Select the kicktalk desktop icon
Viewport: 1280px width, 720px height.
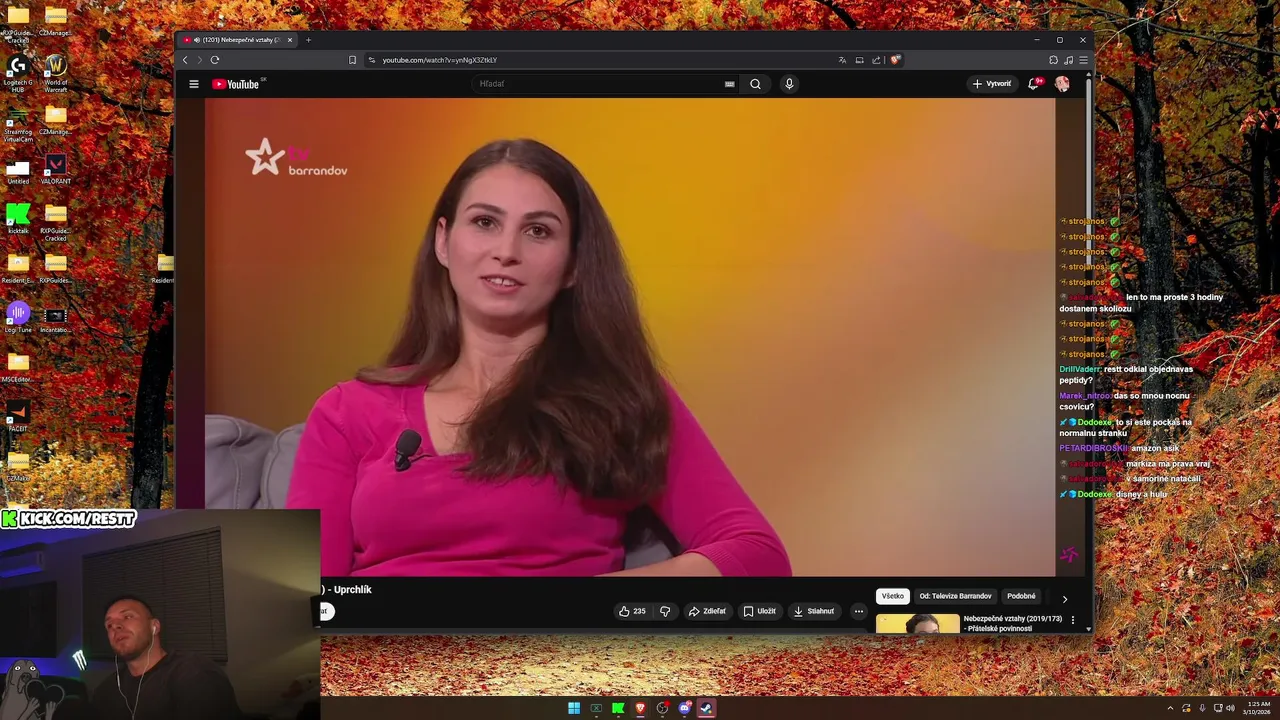17,219
